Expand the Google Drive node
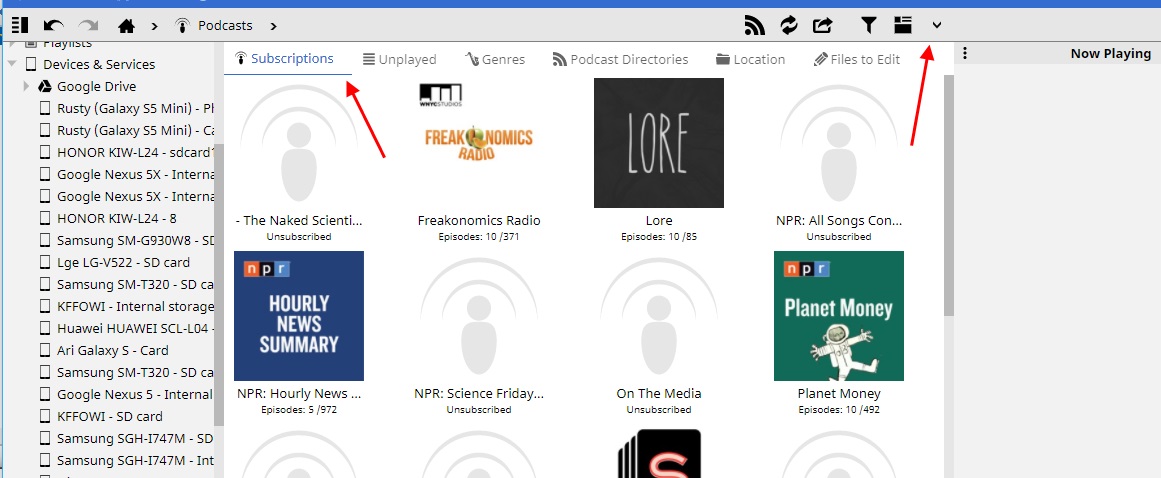Image resolution: width=1161 pixels, height=478 pixels. [27, 87]
